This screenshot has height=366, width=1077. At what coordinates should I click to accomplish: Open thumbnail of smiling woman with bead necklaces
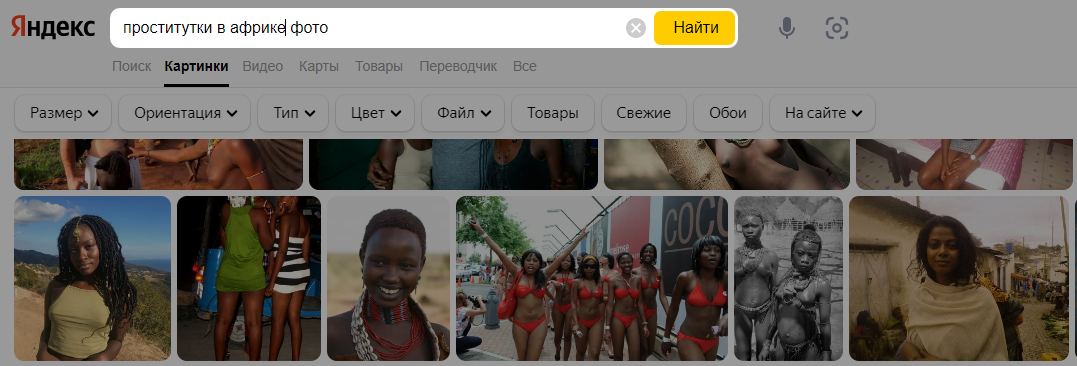(x=388, y=278)
